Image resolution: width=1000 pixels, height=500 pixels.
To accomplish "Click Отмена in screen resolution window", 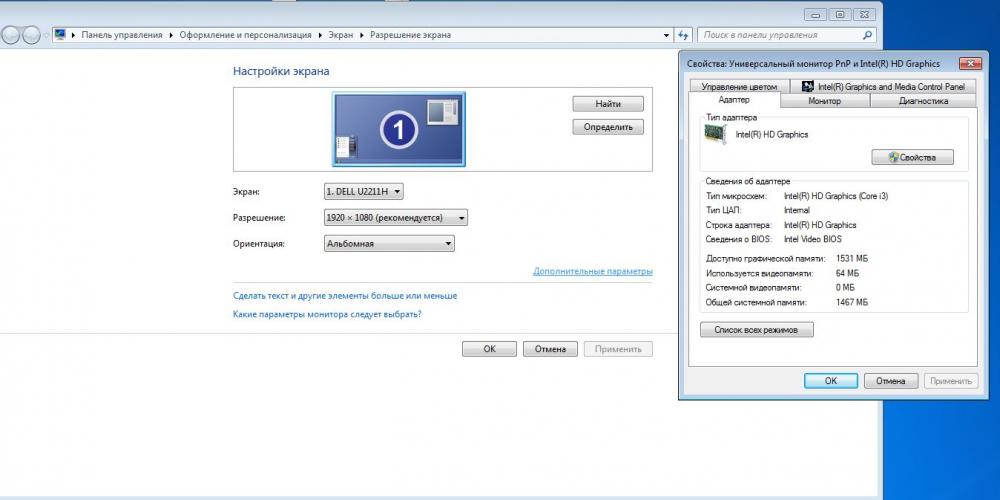I will point(550,349).
